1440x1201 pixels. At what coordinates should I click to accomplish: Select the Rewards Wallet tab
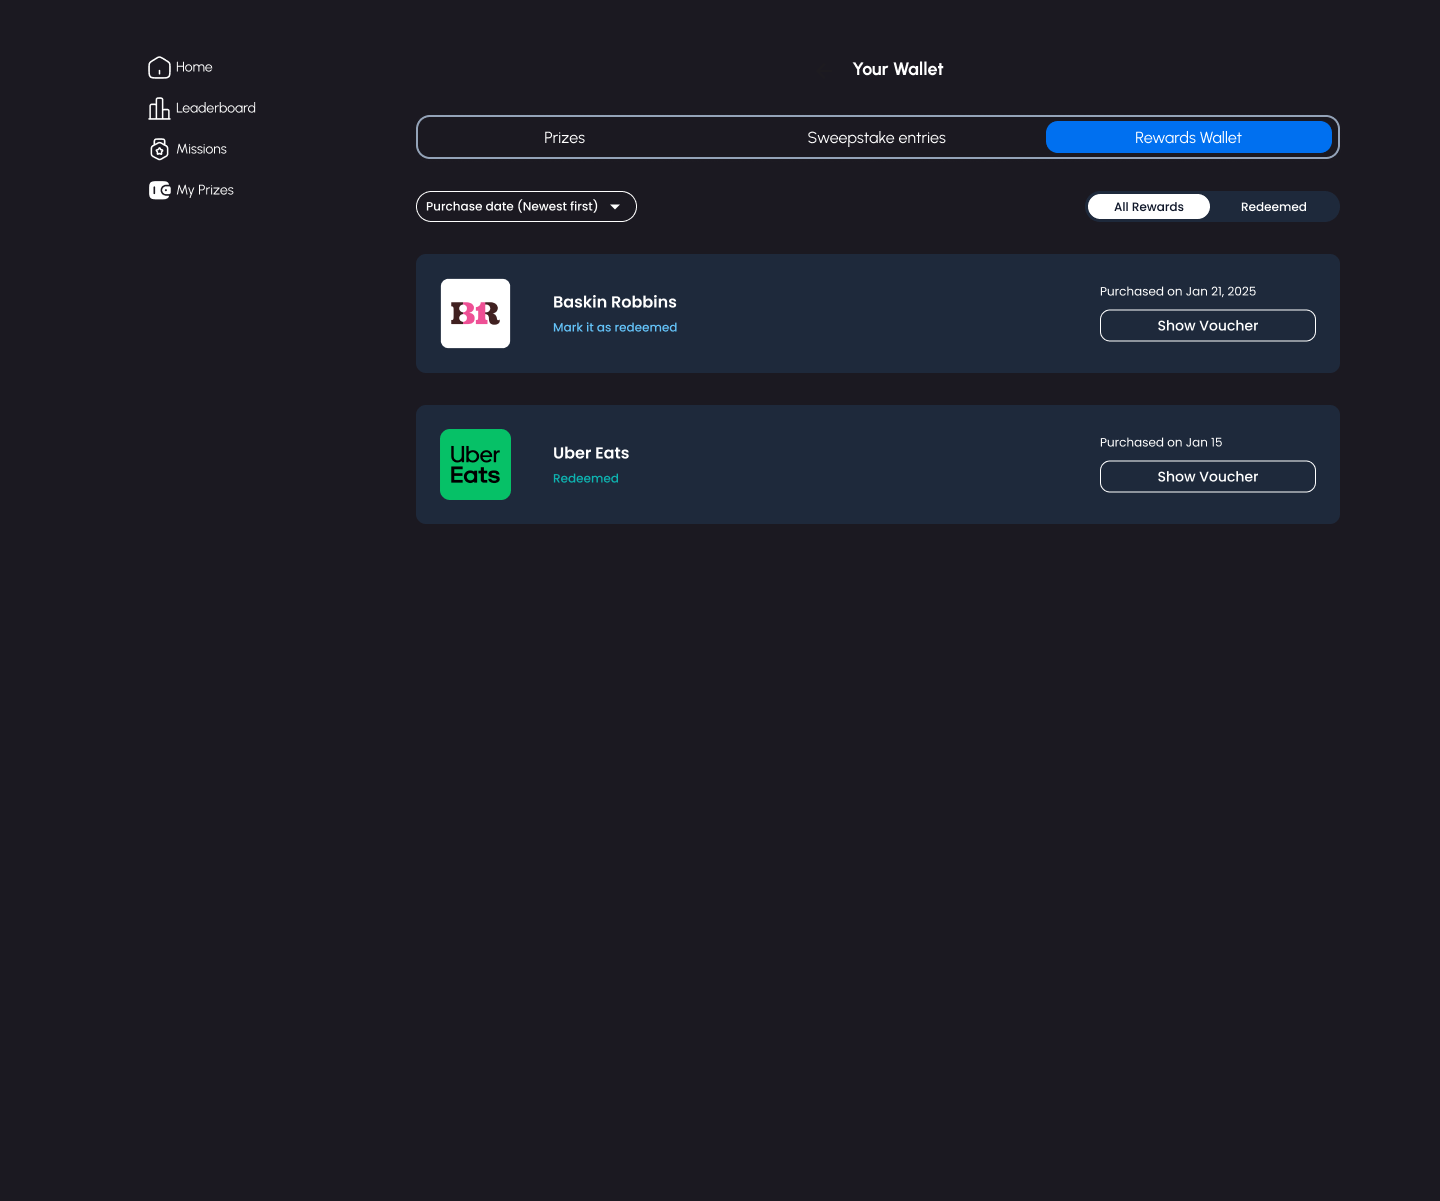(1189, 137)
